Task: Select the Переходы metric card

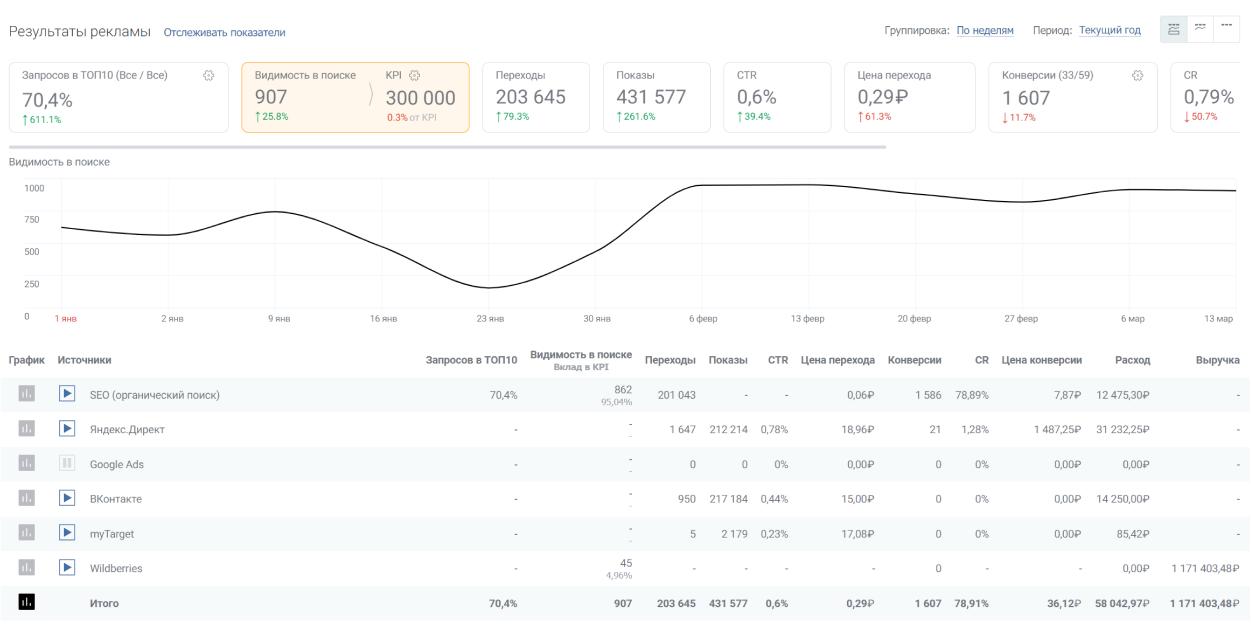Action: pyautogui.click(x=536, y=97)
